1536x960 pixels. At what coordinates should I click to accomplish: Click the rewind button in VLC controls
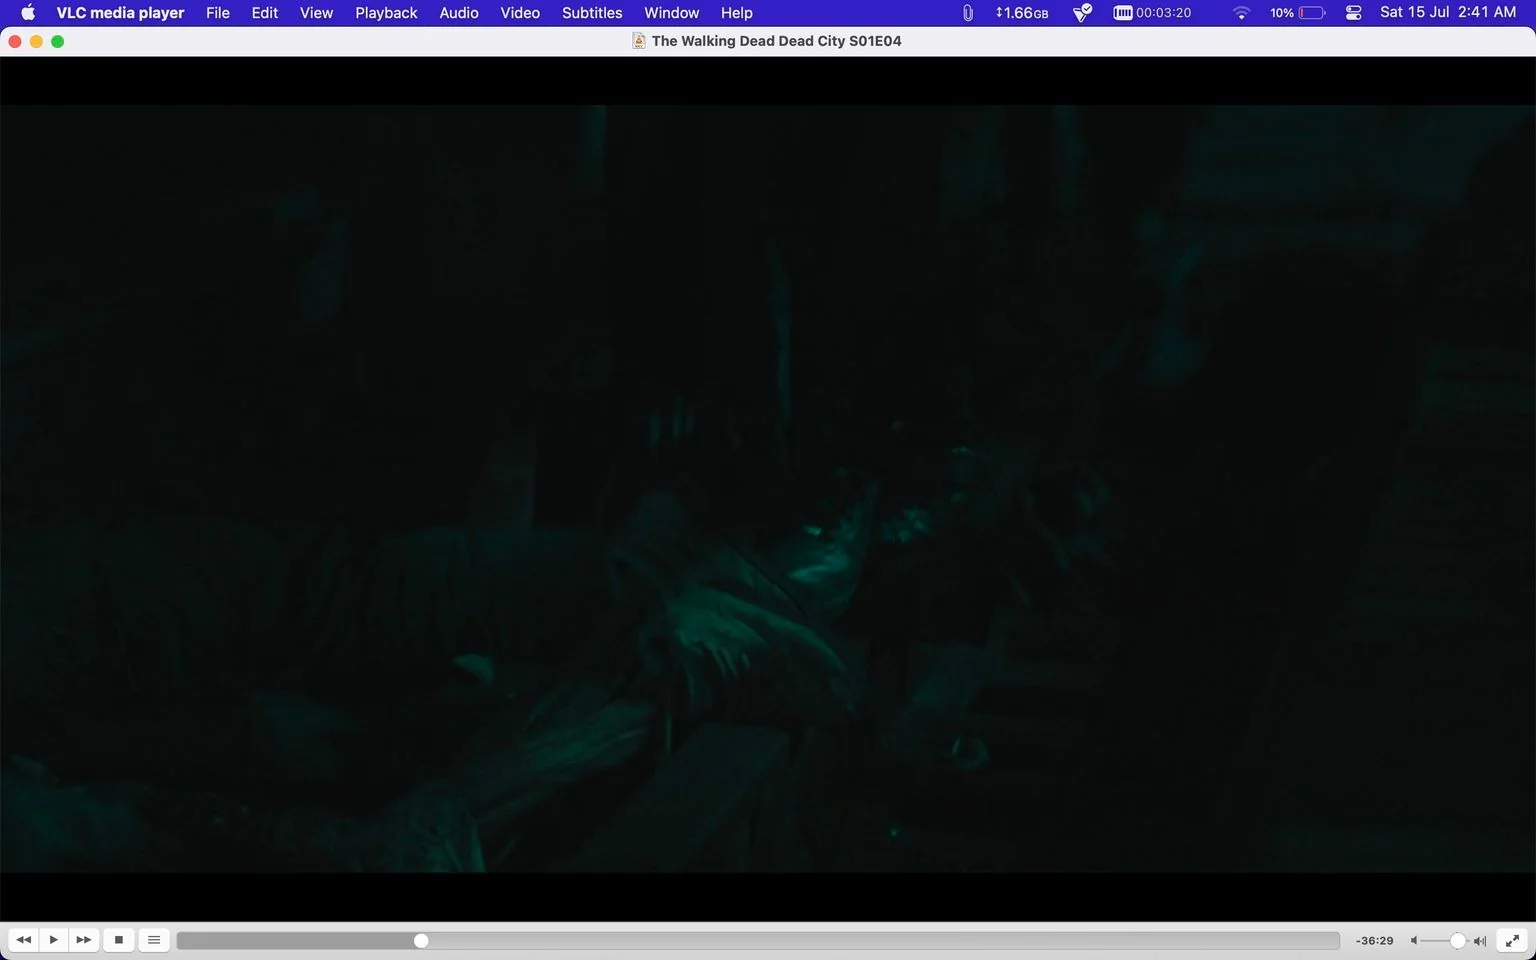point(23,940)
